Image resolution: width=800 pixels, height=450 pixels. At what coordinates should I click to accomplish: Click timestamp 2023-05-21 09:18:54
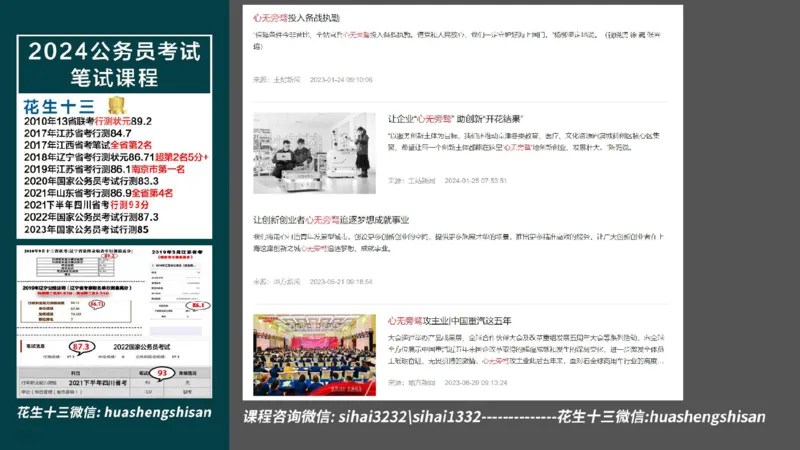tap(341, 282)
